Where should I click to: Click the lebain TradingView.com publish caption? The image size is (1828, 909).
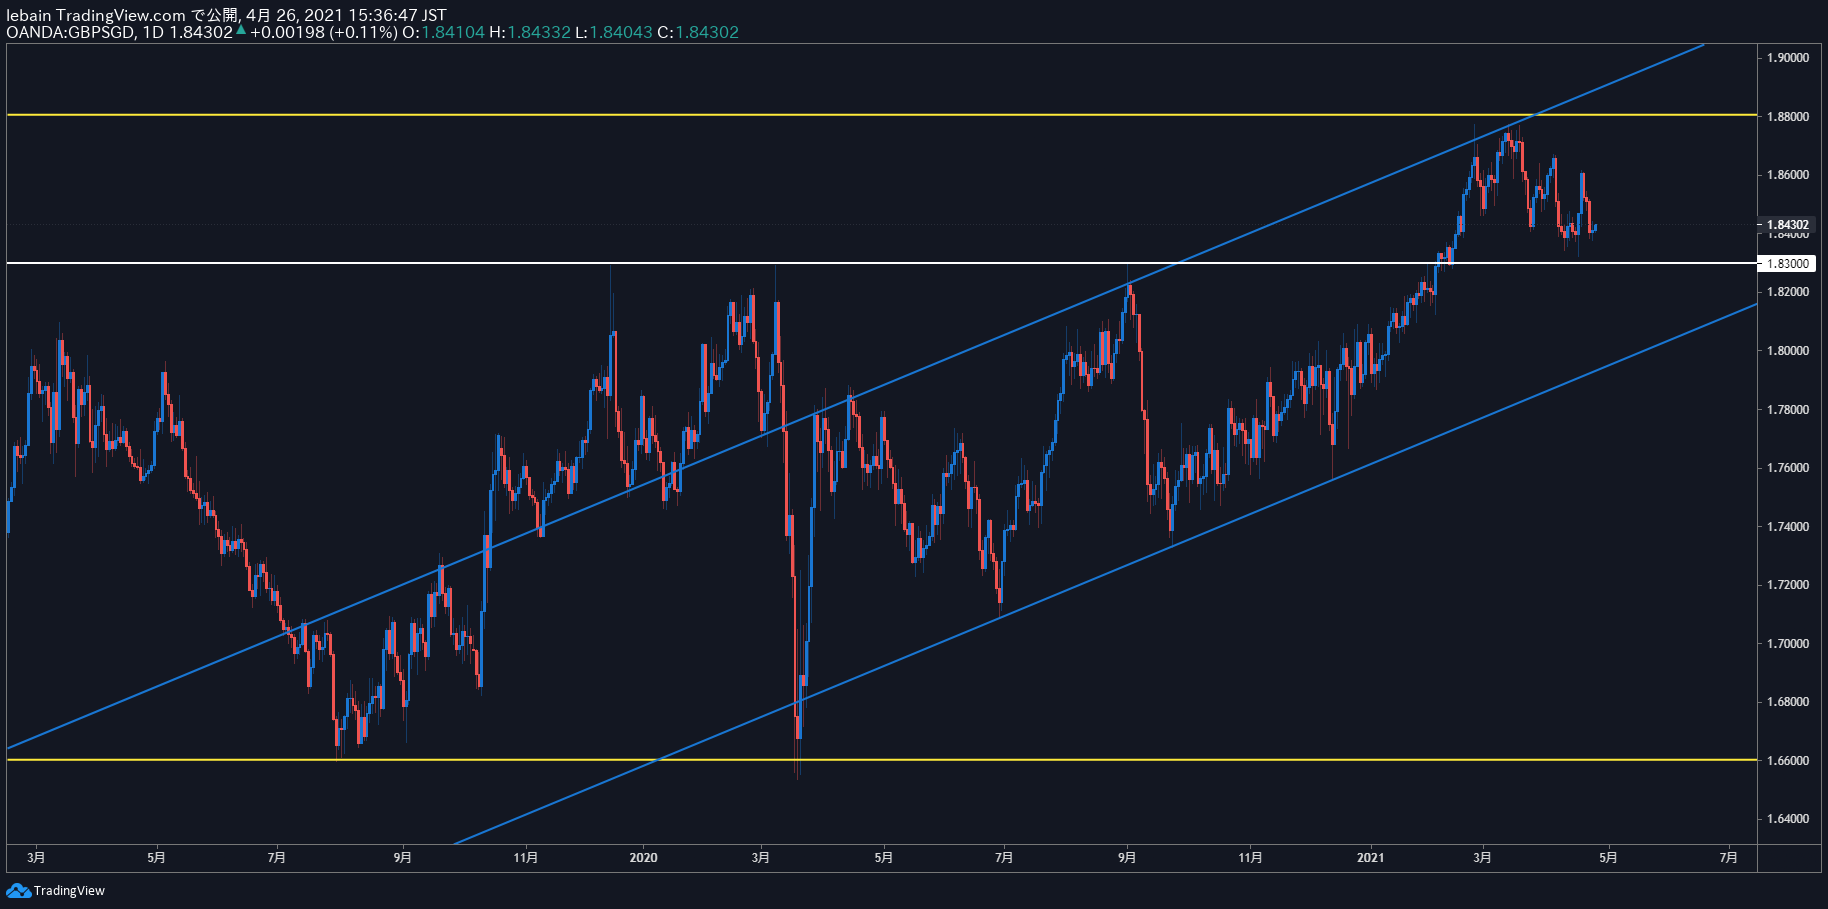pyautogui.click(x=226, y=15)
